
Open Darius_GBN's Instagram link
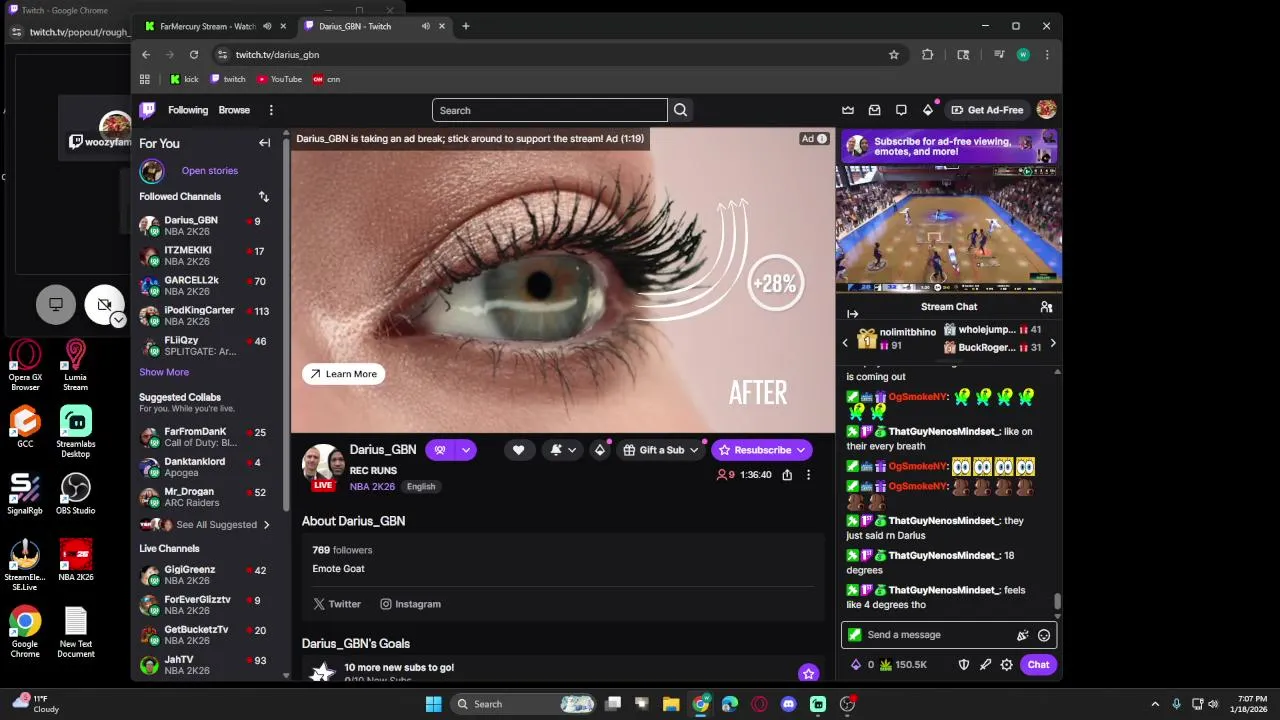410,604
